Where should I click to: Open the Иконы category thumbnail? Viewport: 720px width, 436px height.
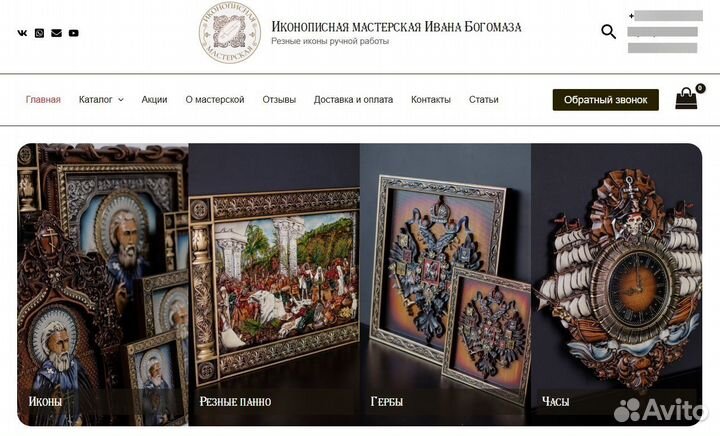tap(103, 285)
